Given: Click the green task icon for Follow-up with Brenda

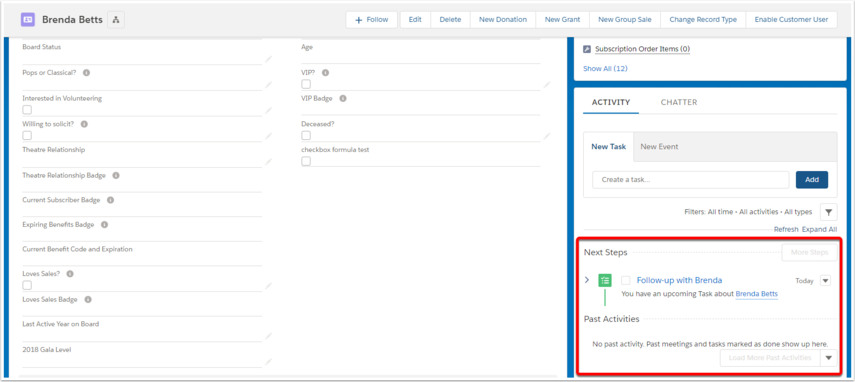Looking at the screenshot, I should pos(604,281).
